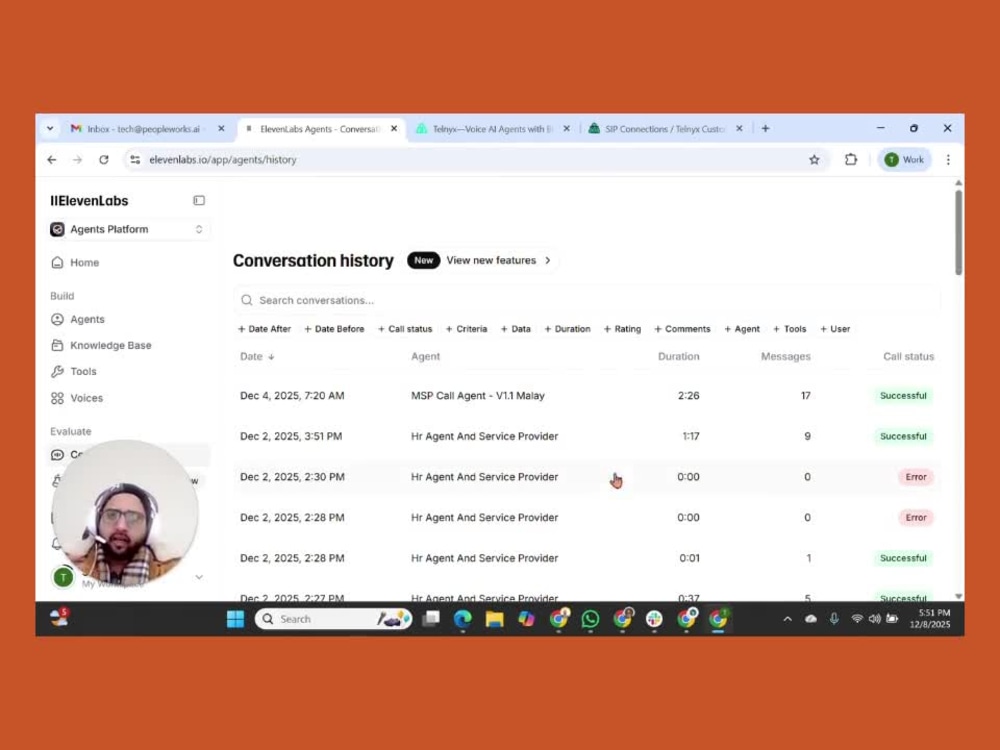Open Slack from taskbar
The height and width of the screenshot is (750, 1000).
[654, 619]
